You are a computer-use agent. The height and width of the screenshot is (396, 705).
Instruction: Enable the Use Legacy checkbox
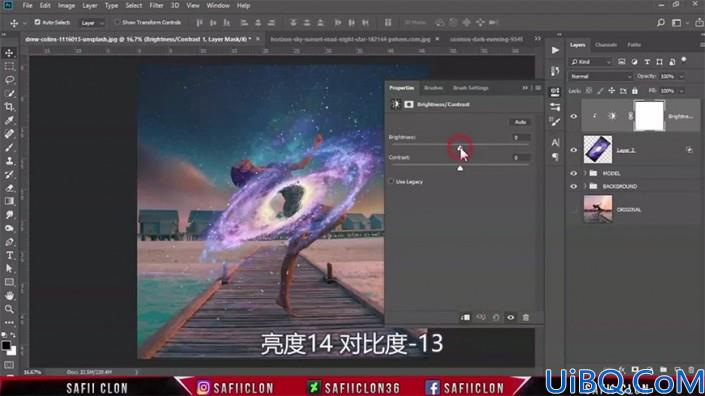coord(391,182)
